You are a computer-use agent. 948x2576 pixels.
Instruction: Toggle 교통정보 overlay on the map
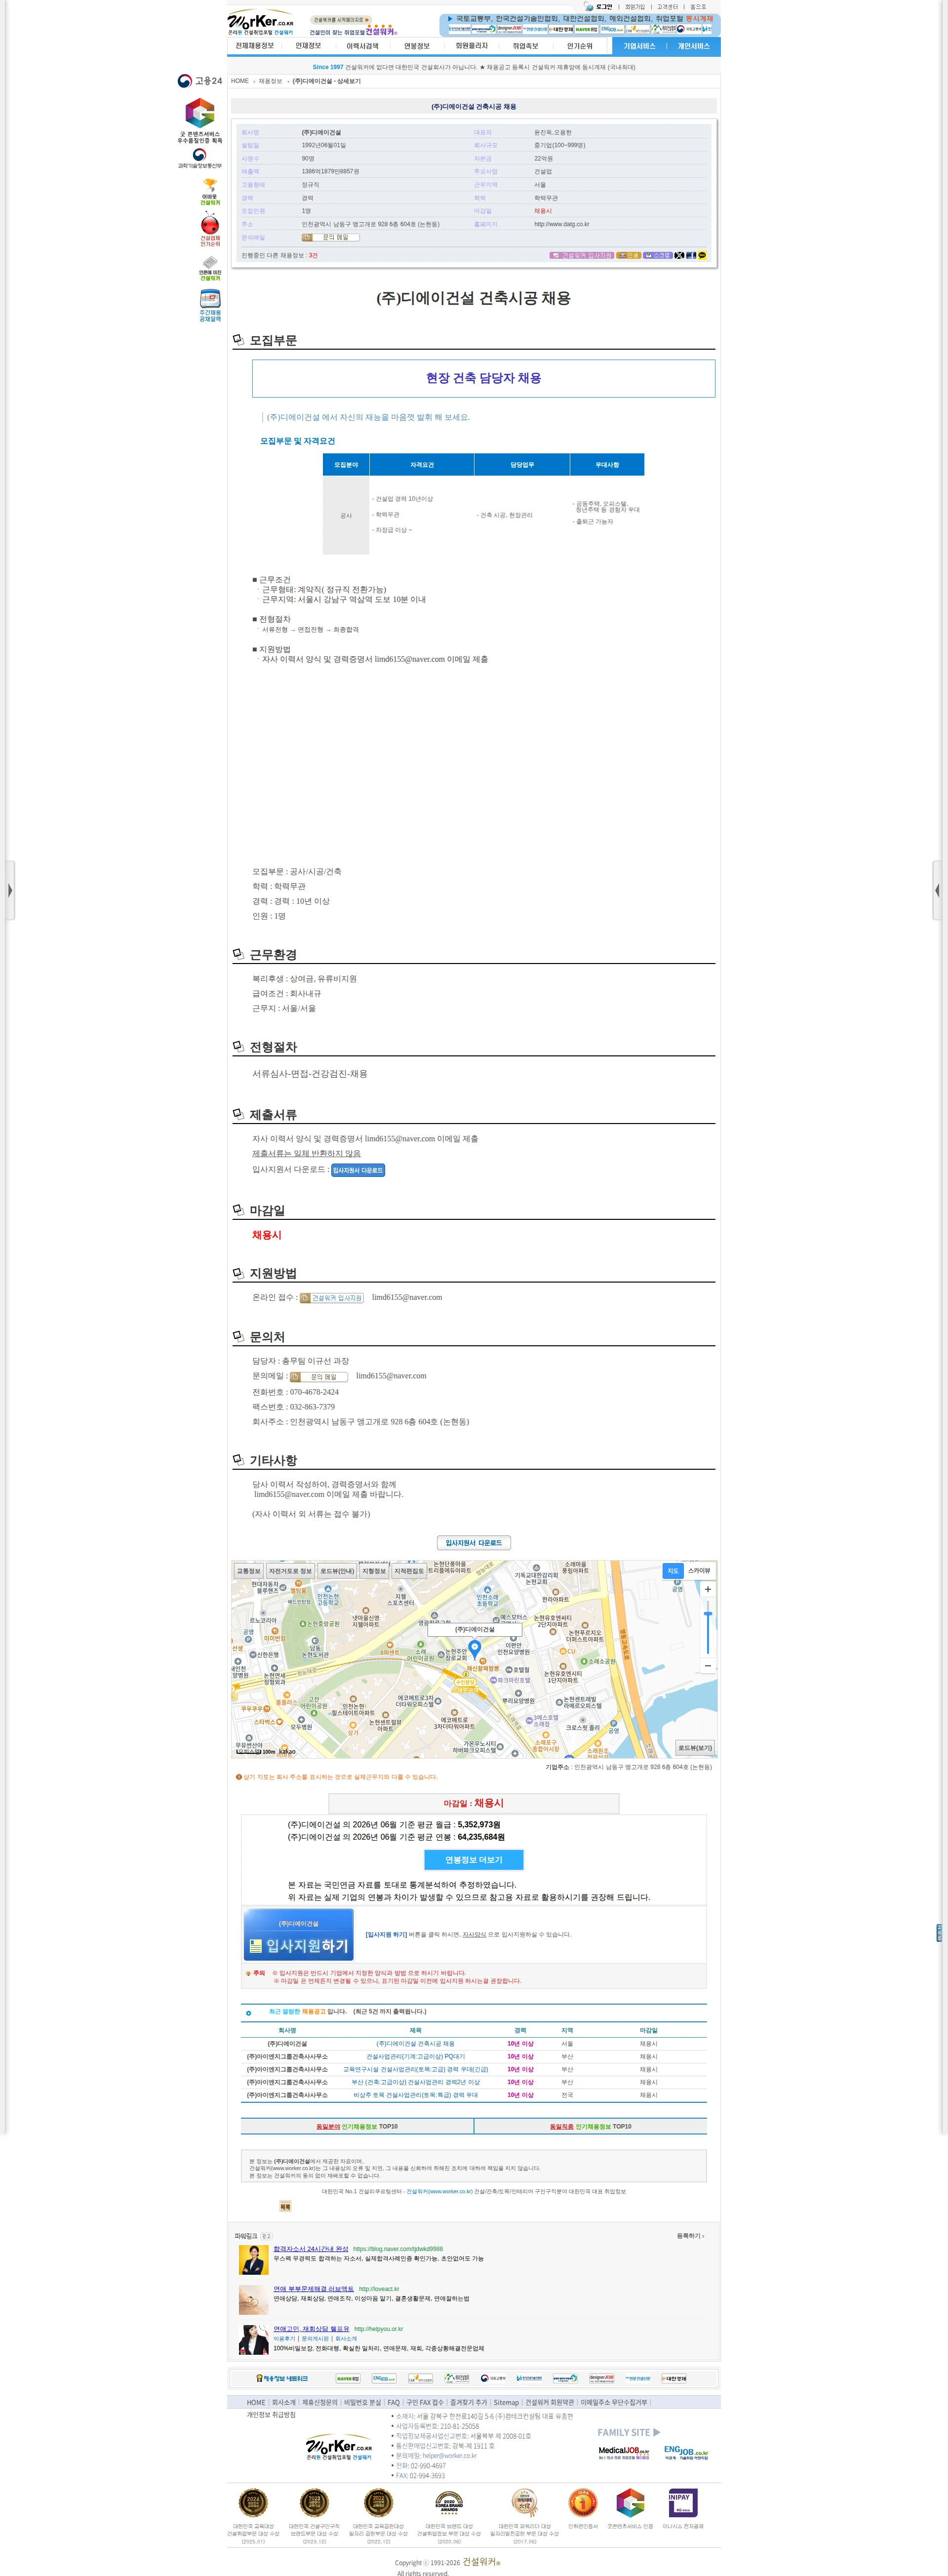click(x=248, y=1571)
